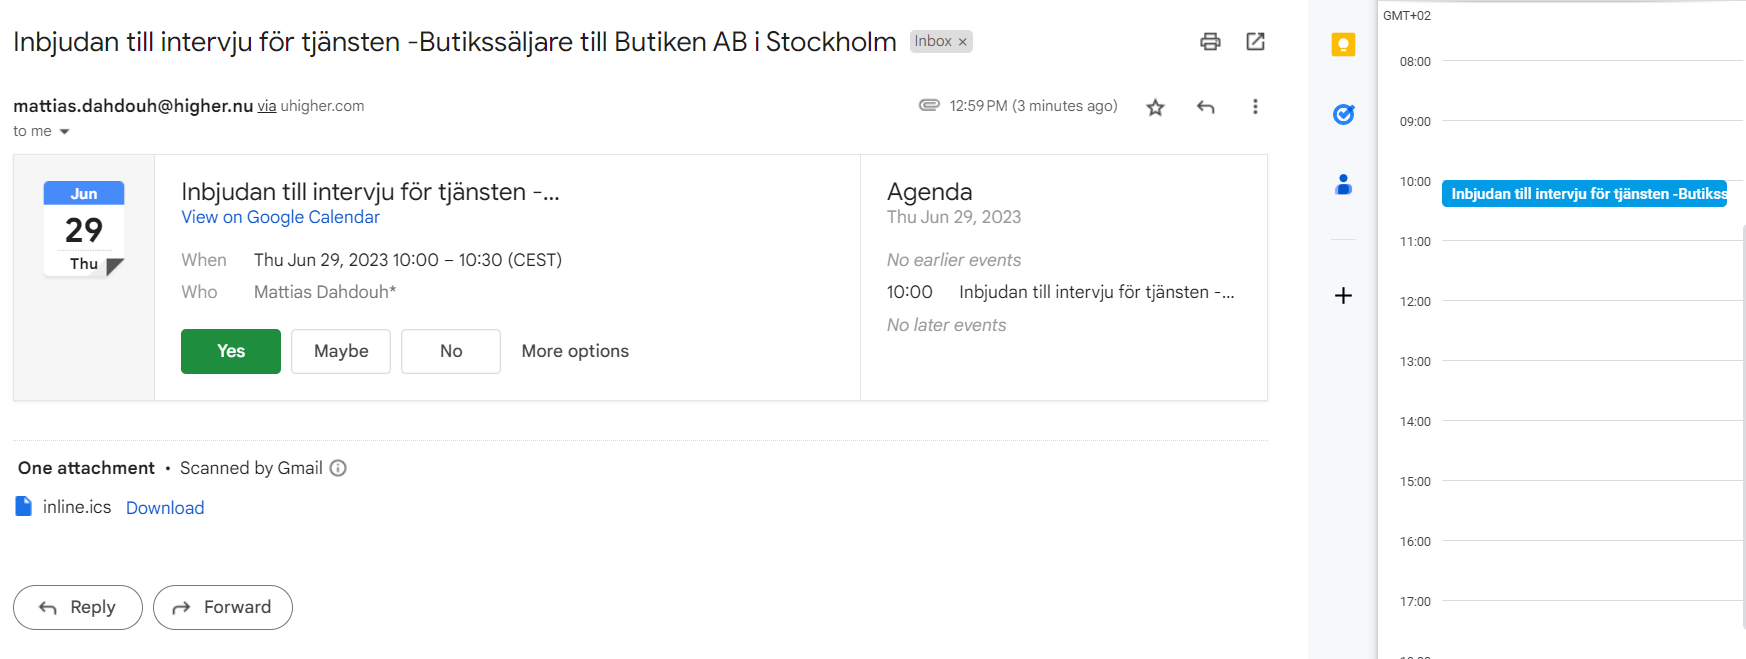Image resolution: width=1746 pixels, height=659 pixels.
Task: Remove the Inbox label from email
Action: (962, 42)
